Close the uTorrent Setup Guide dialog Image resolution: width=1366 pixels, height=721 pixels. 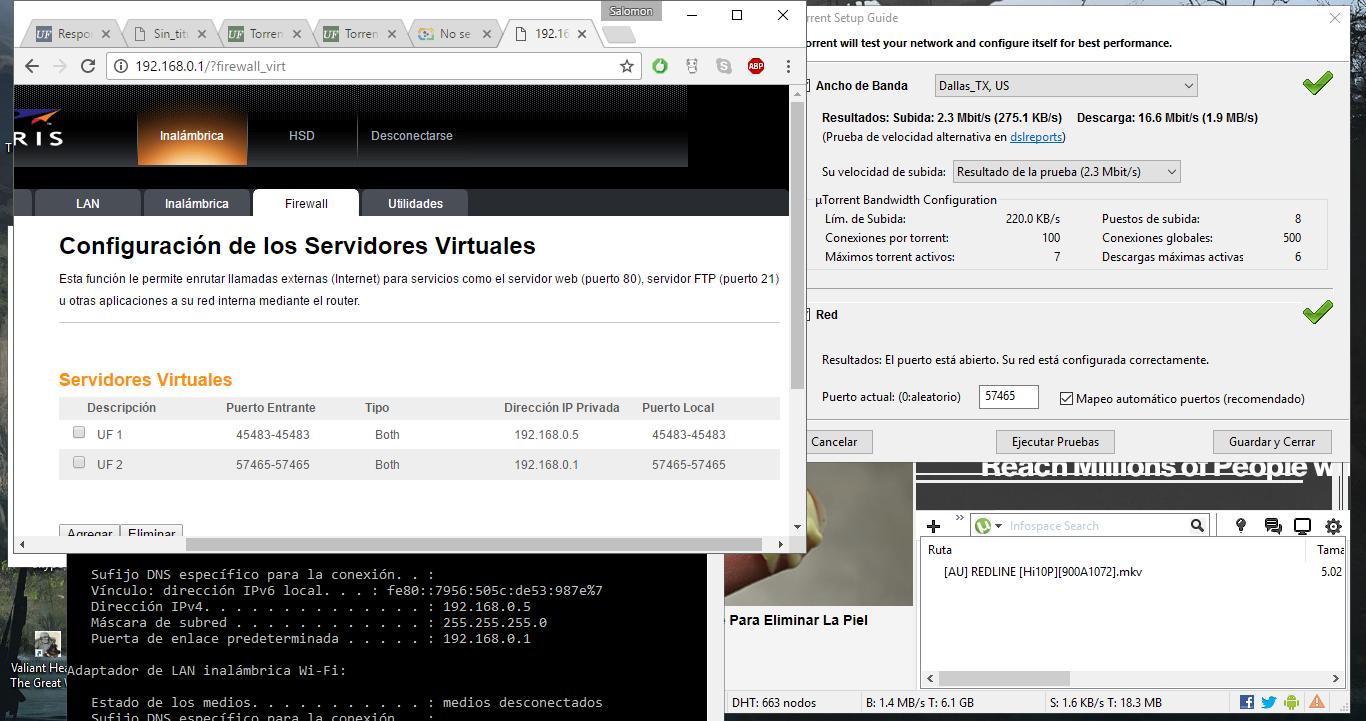point(1334,18)
